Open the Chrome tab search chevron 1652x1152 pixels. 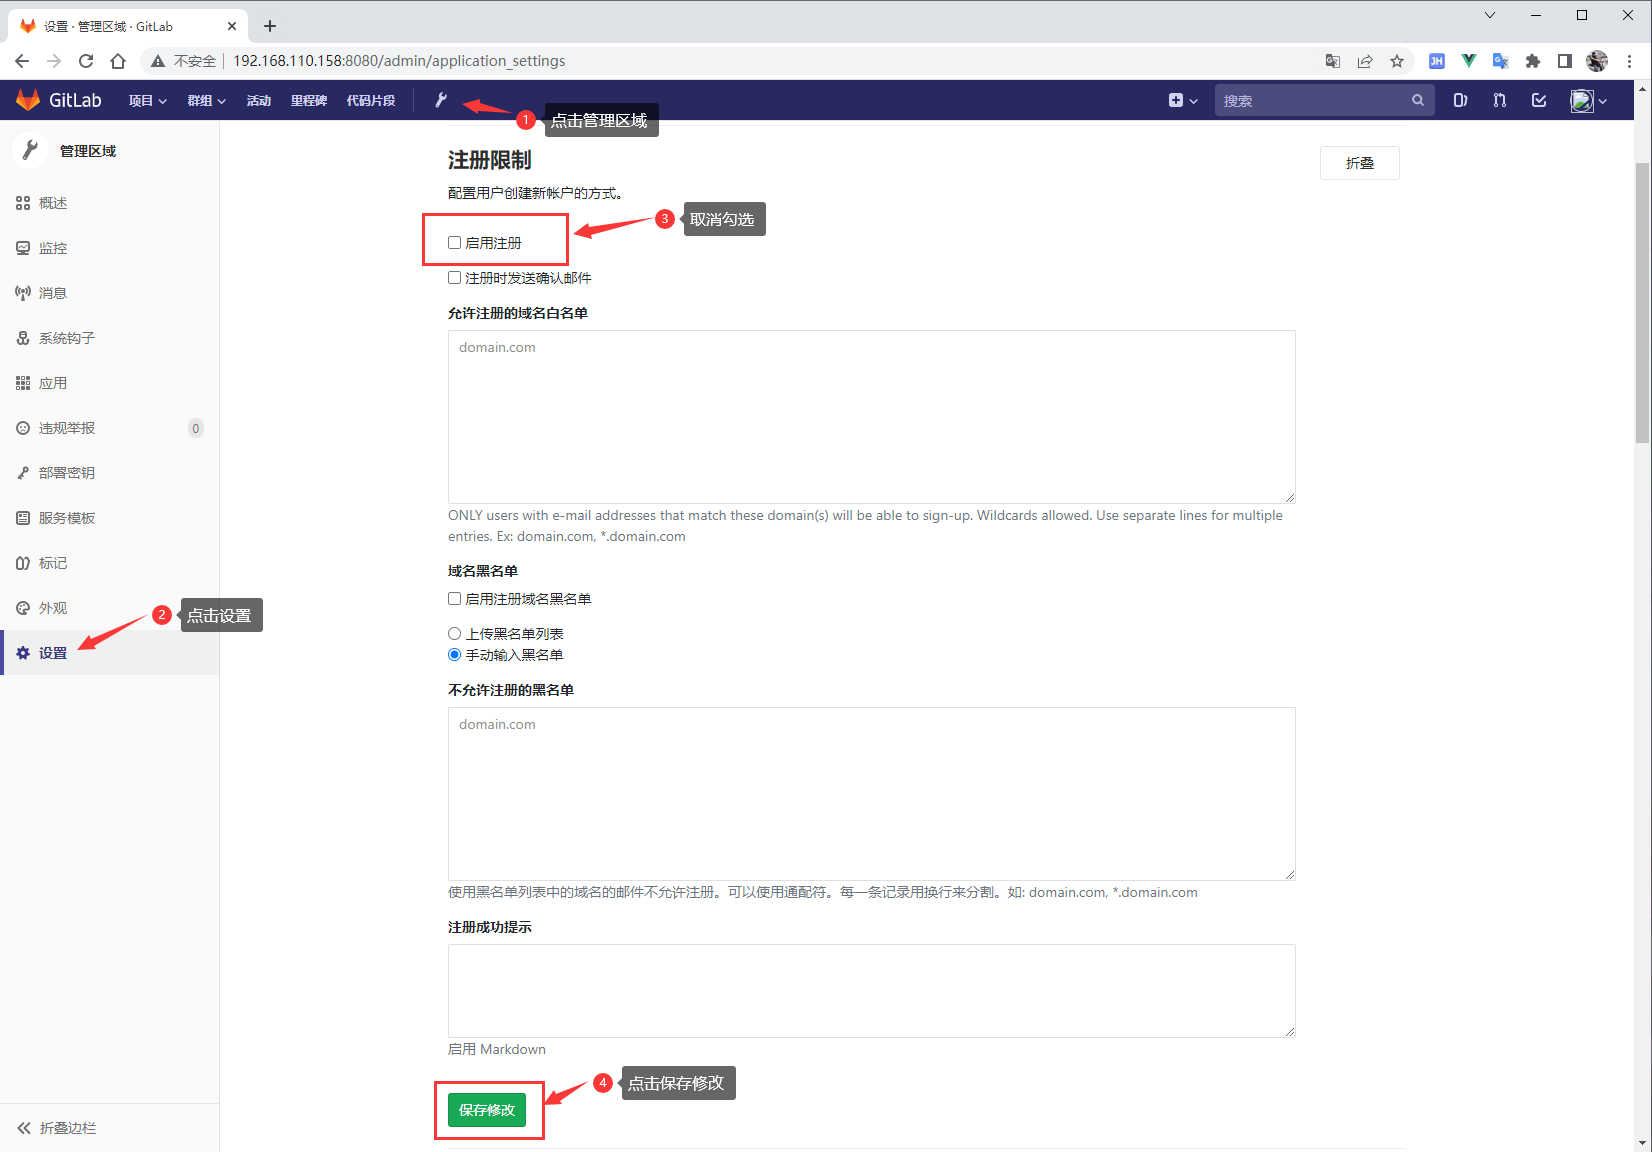coord(1490,15)
